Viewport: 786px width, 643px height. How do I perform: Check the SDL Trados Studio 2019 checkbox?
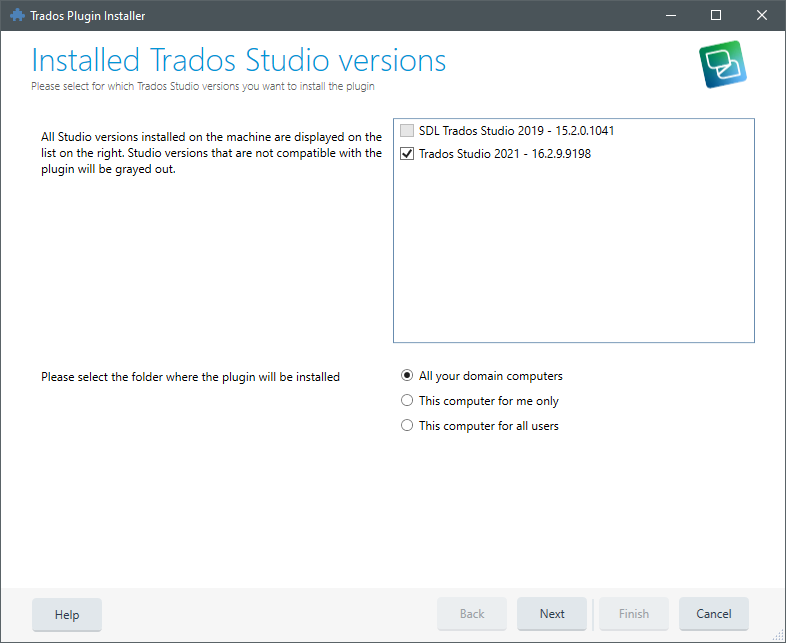click(407, 131)
